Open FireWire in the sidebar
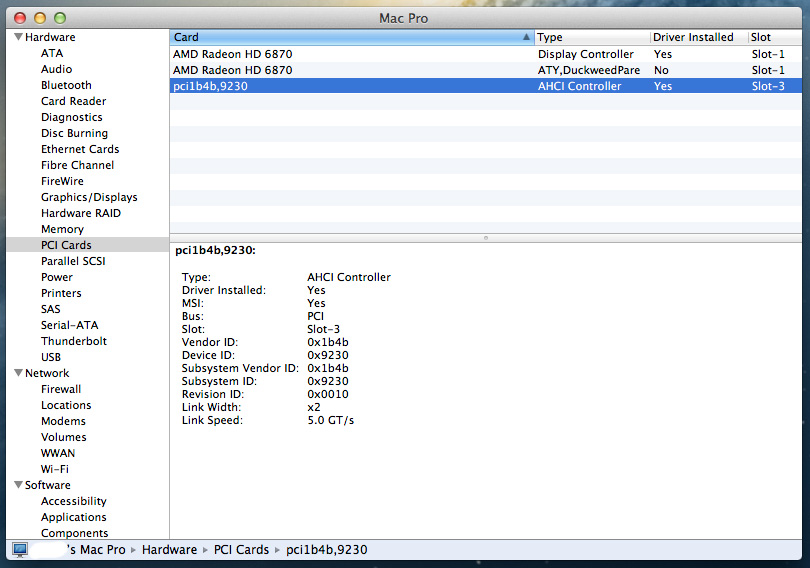Screen dimensions: 810x568 pos(62,181)
